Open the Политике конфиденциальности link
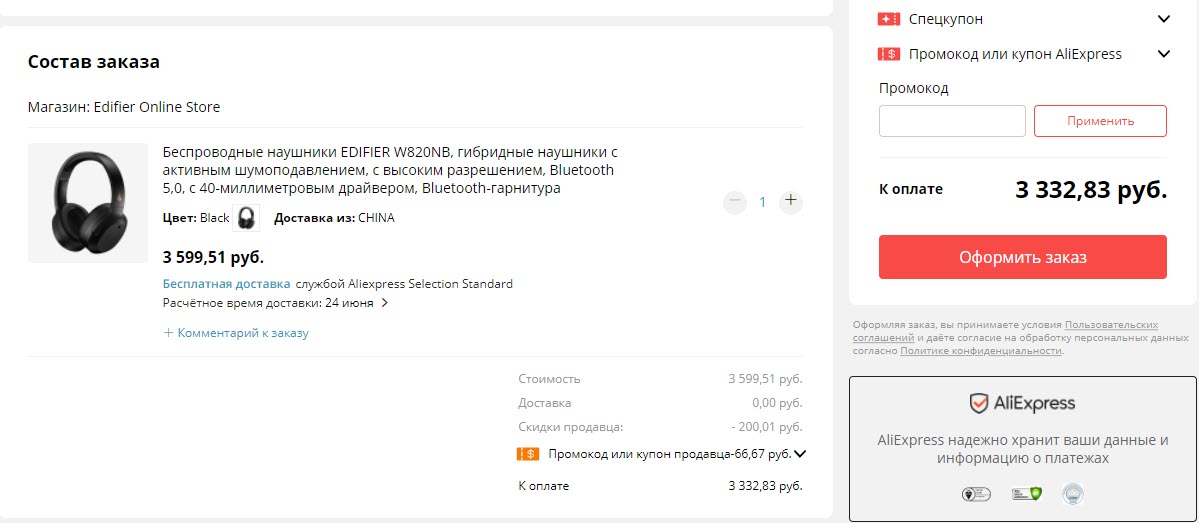 point(981,351)
